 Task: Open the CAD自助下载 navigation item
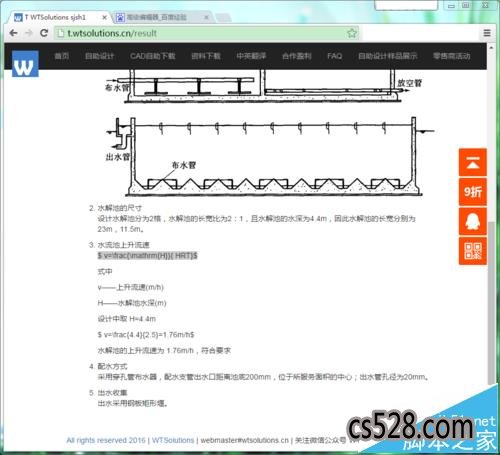click(x=152, y=56)
